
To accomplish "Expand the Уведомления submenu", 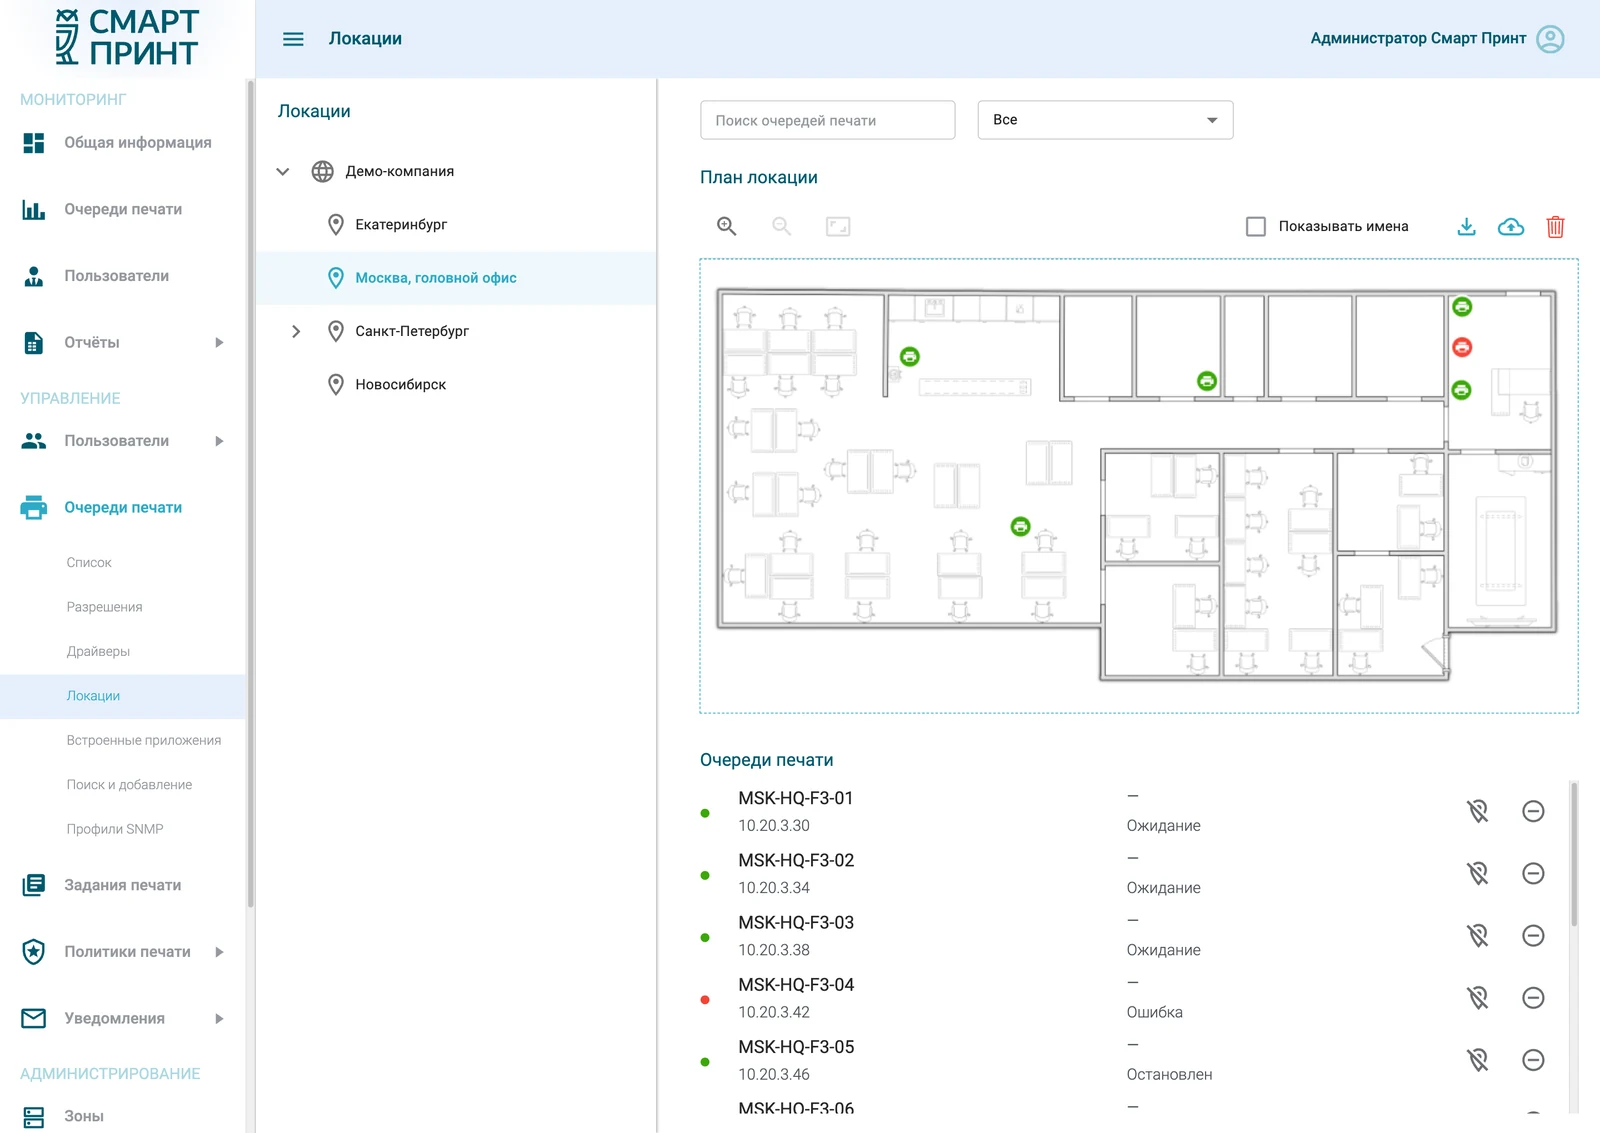I will [219, 1018].
